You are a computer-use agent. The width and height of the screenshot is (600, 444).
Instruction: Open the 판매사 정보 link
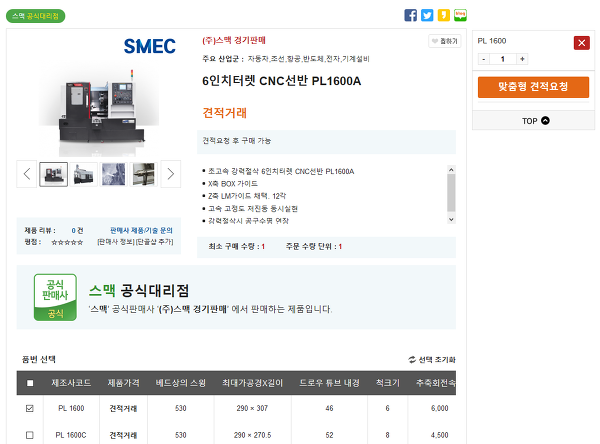pyautogui.click(x=116, y=242)
